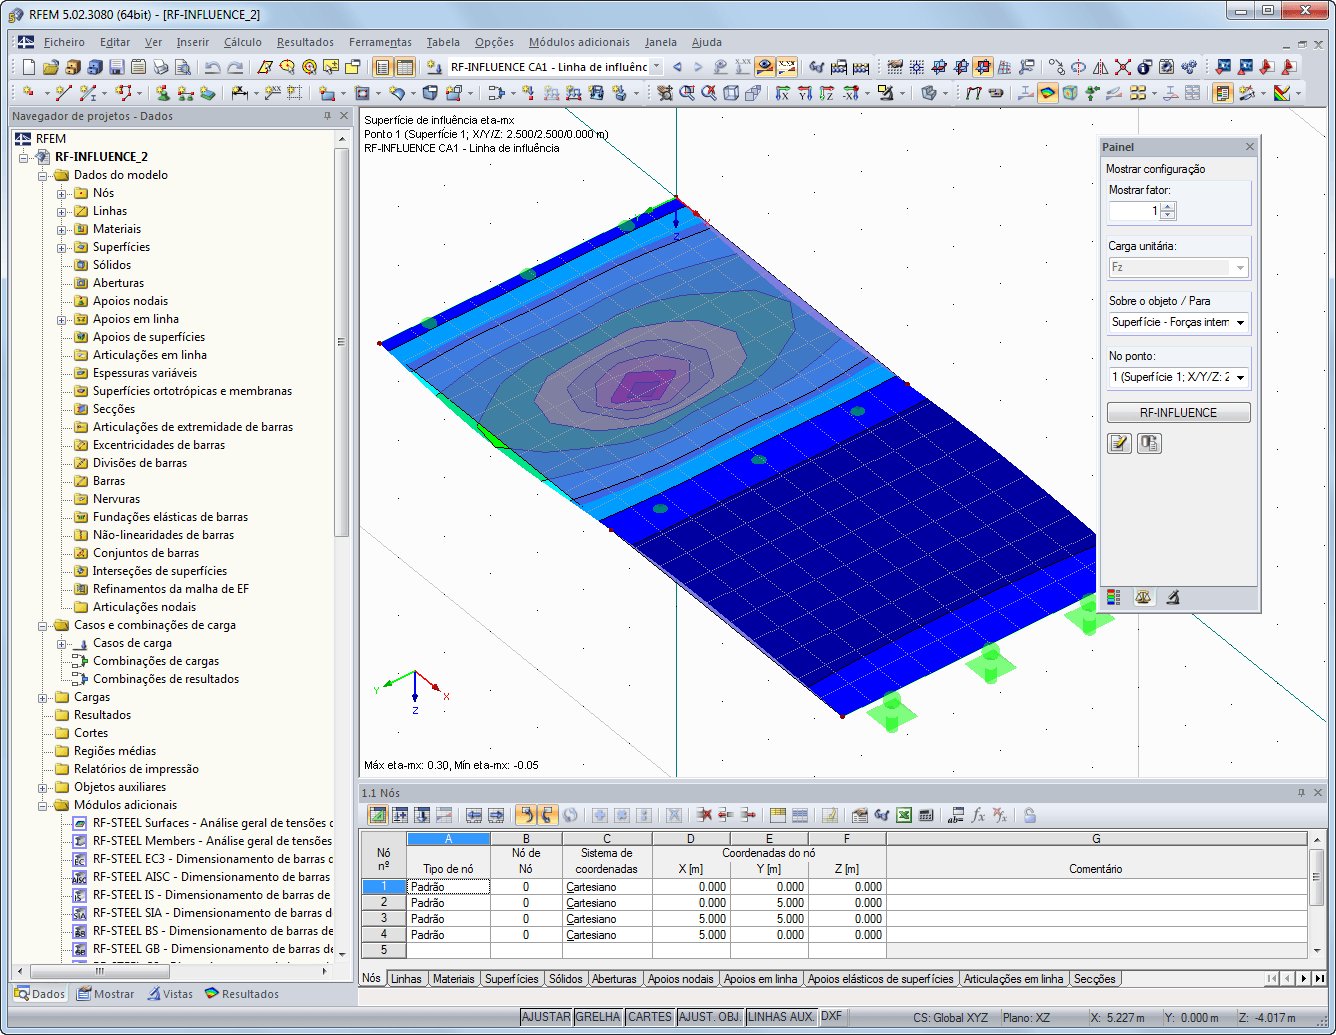Image resolution: width=1336 pixels, height=1035 pixels.
Task: Click the table cell with X value 5.000 in row 3
Action: [x=691, y=919]
